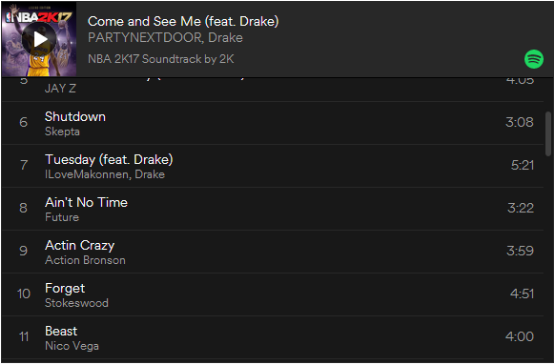Click the play button on album cover

tap(39, 40)
